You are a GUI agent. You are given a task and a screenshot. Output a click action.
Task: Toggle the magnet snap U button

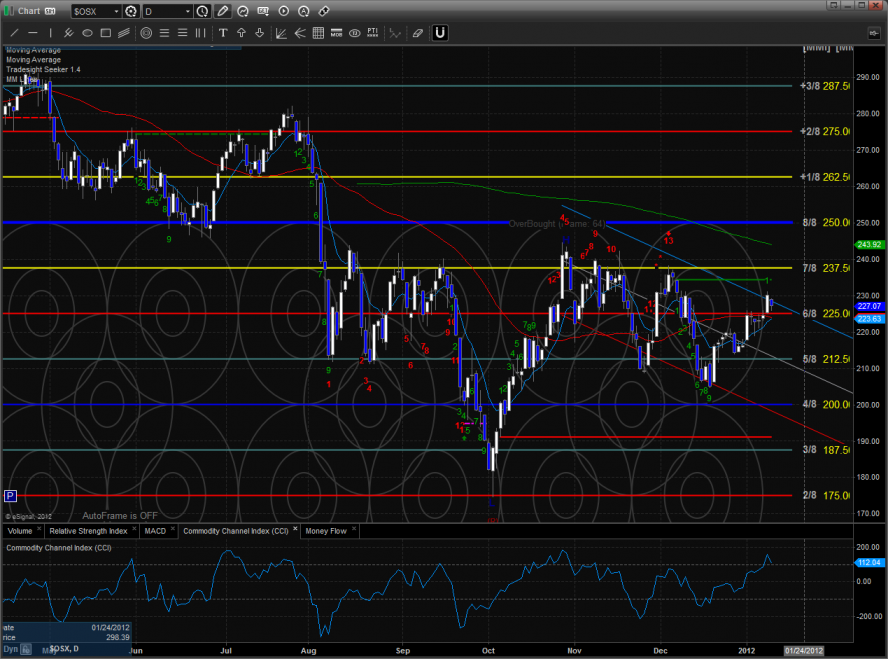point(440,33)
